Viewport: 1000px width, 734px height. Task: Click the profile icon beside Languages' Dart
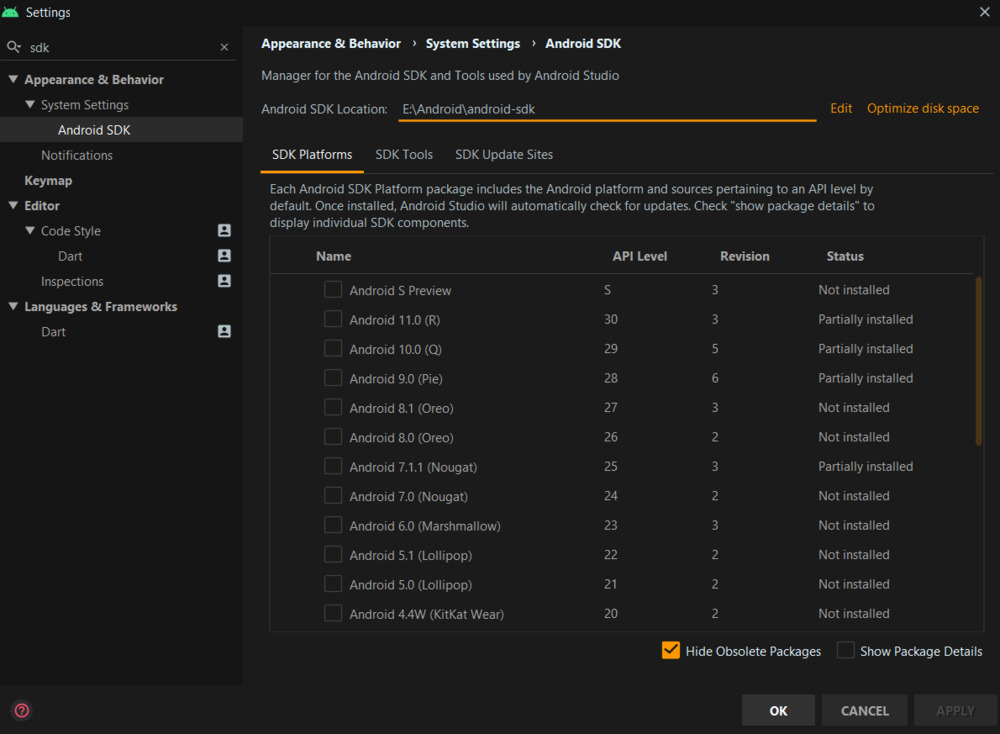point(224,331)
